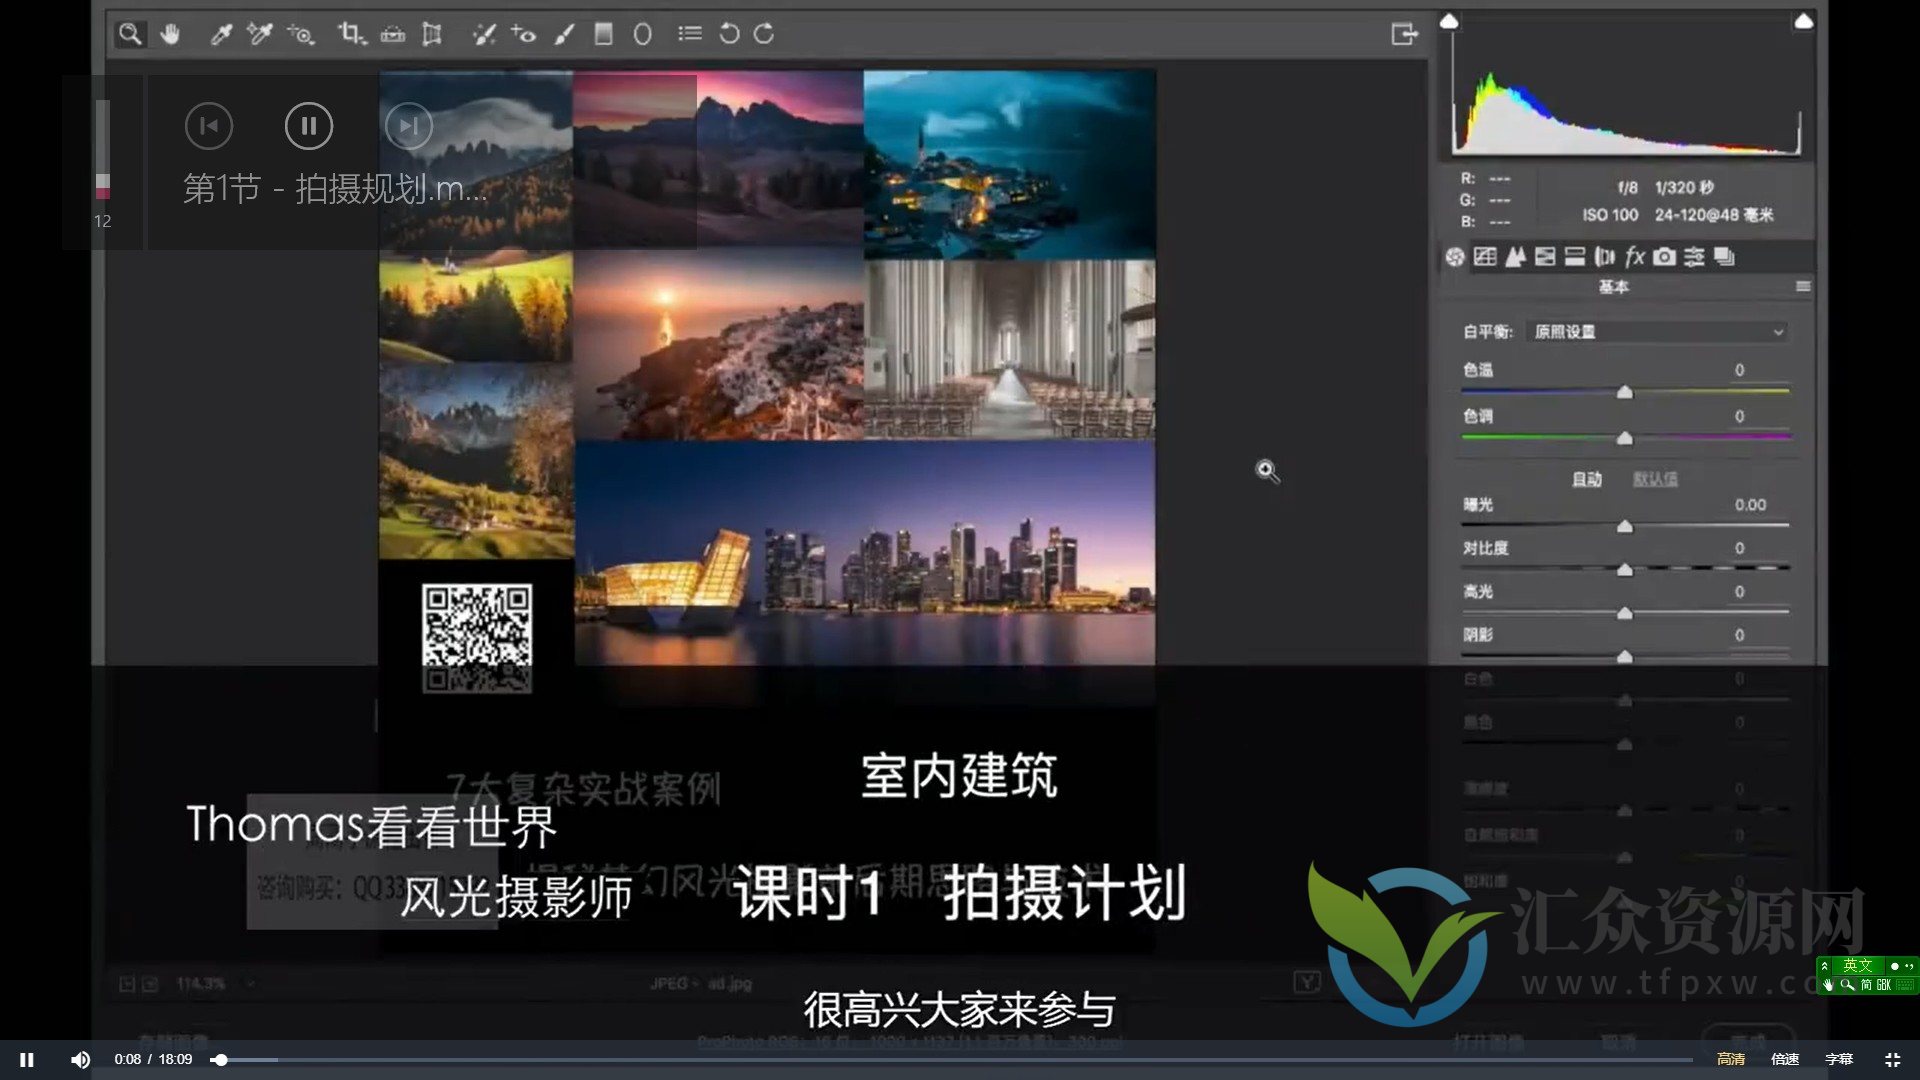The image size is (1920, 1080).
Task: Select the Targeted Adjustment tool
Action: click(301, 34)
